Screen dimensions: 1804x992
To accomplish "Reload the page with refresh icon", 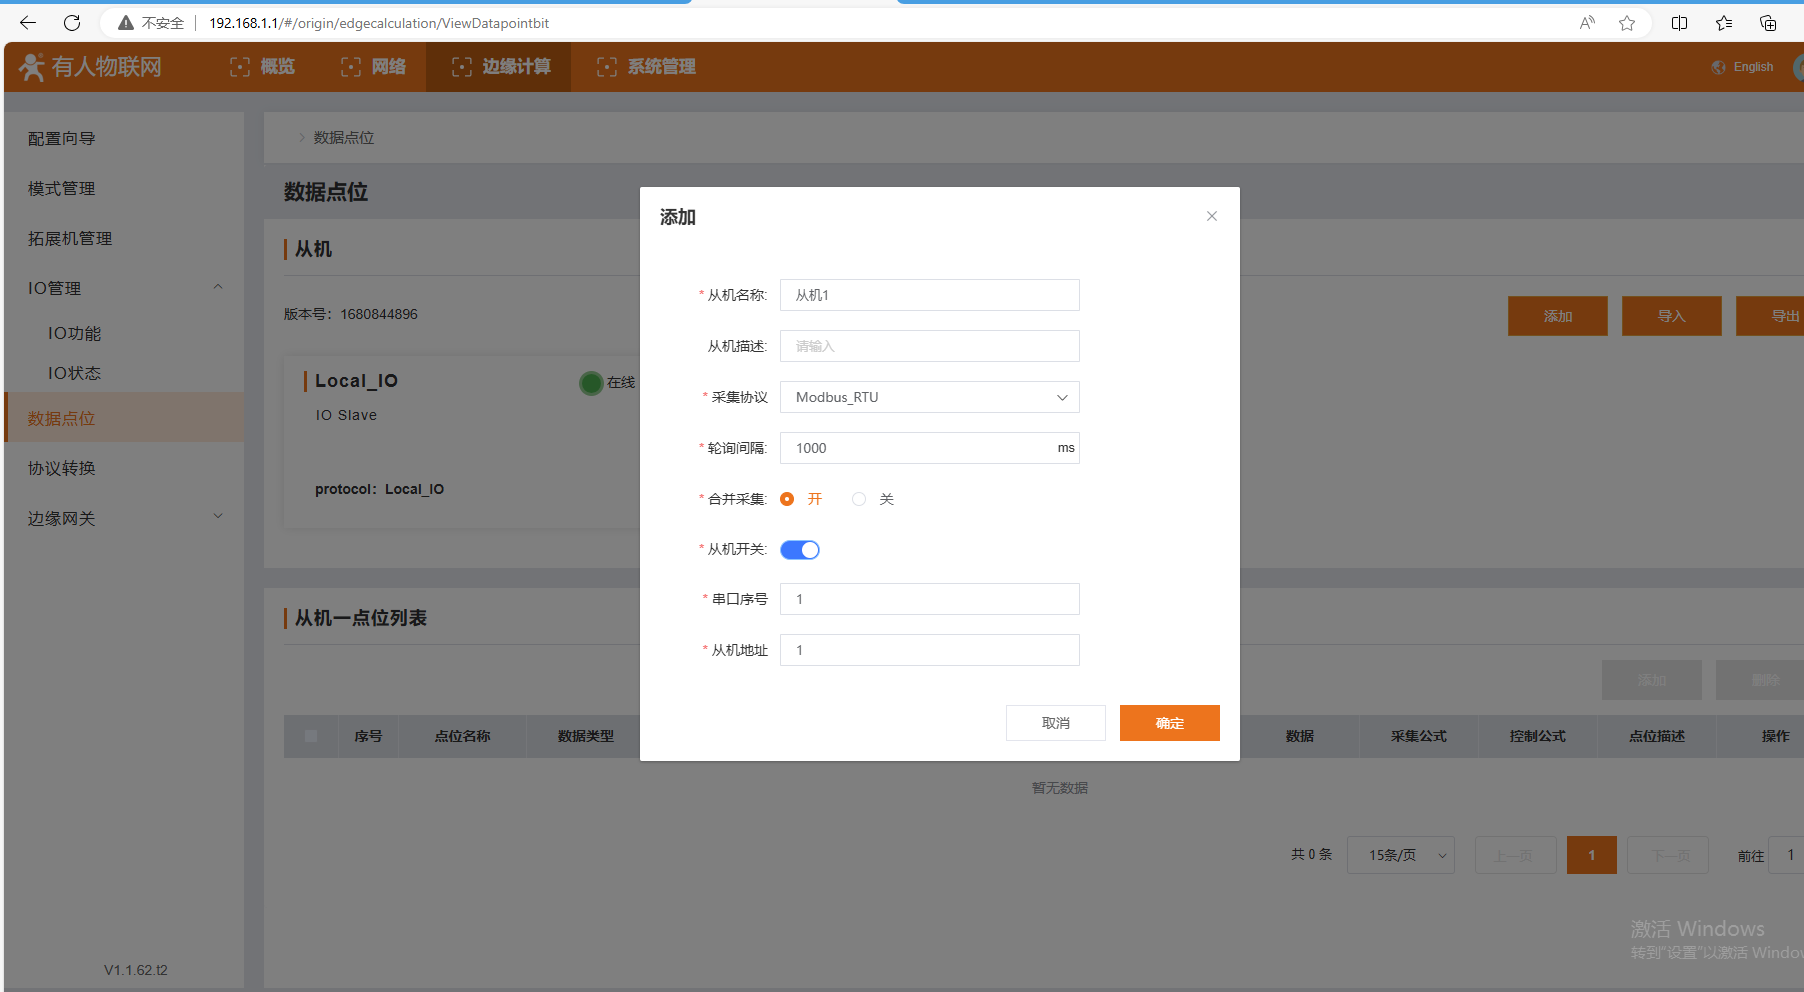I will 72,23.
